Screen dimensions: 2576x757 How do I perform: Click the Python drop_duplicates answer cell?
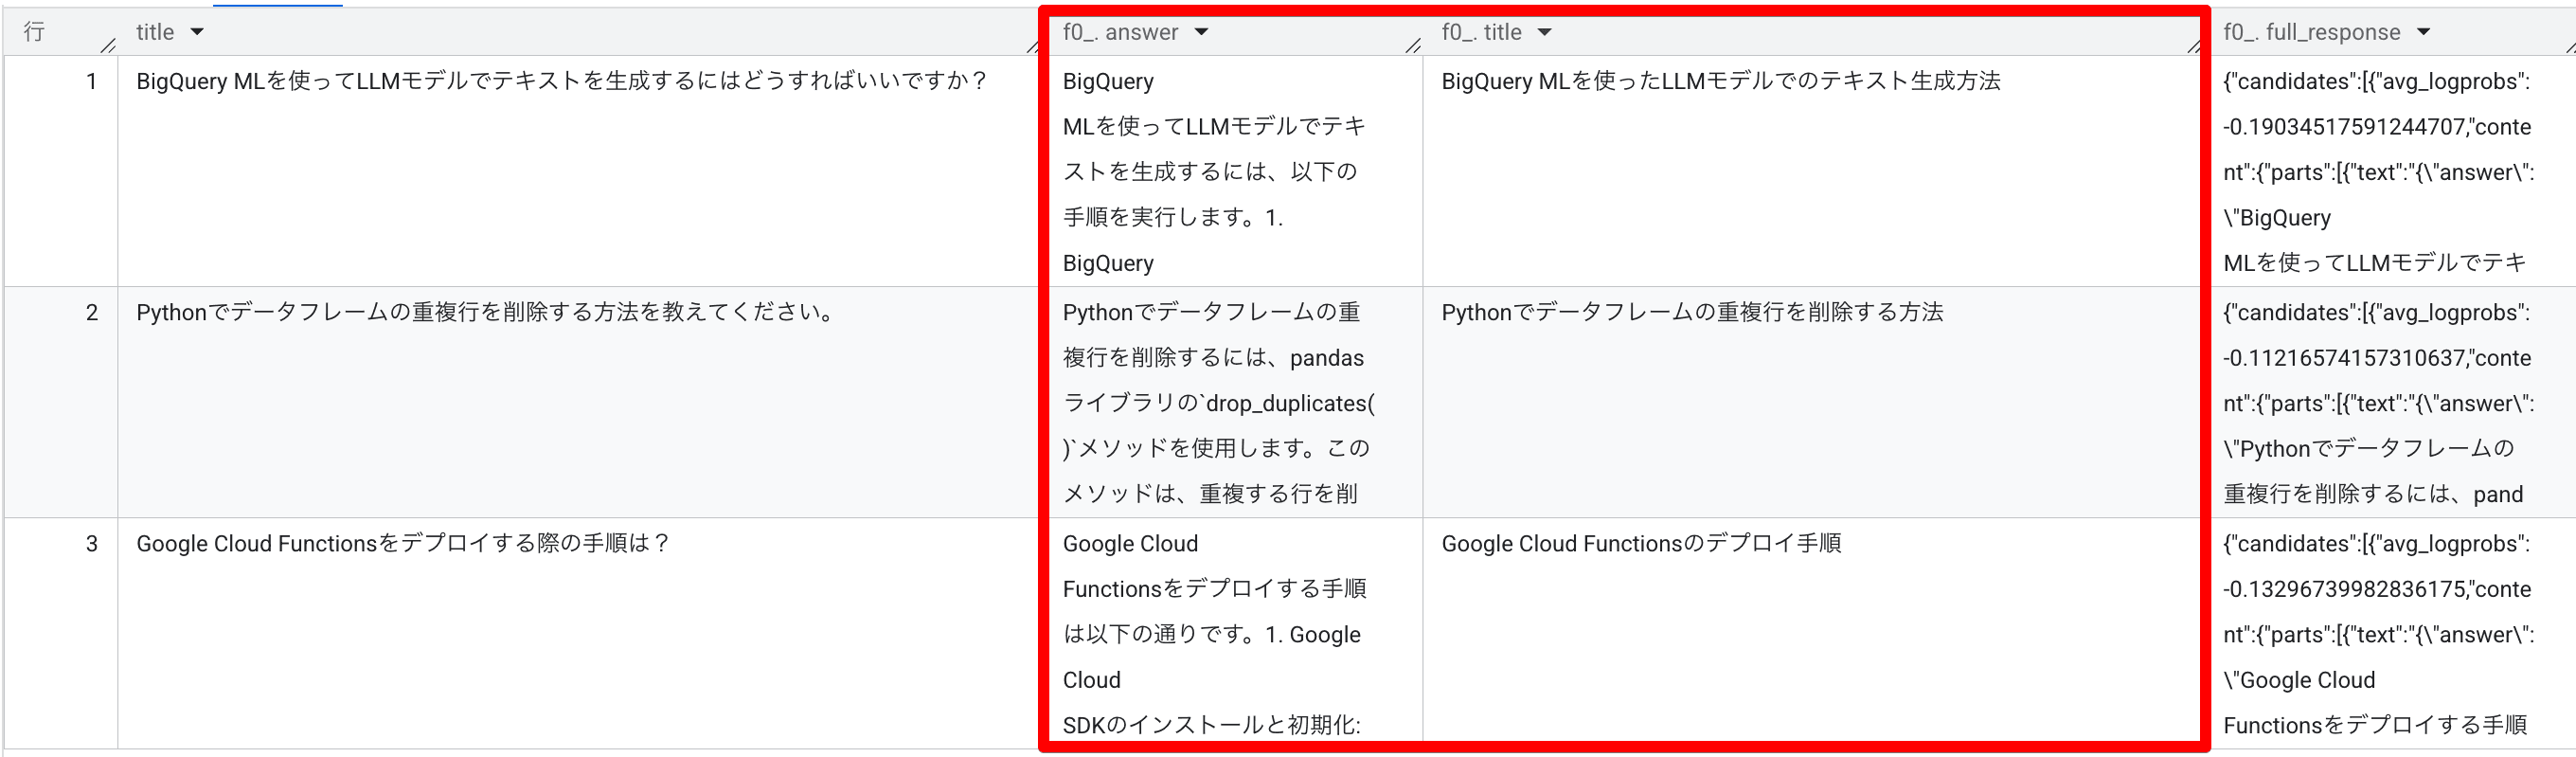1232,402
